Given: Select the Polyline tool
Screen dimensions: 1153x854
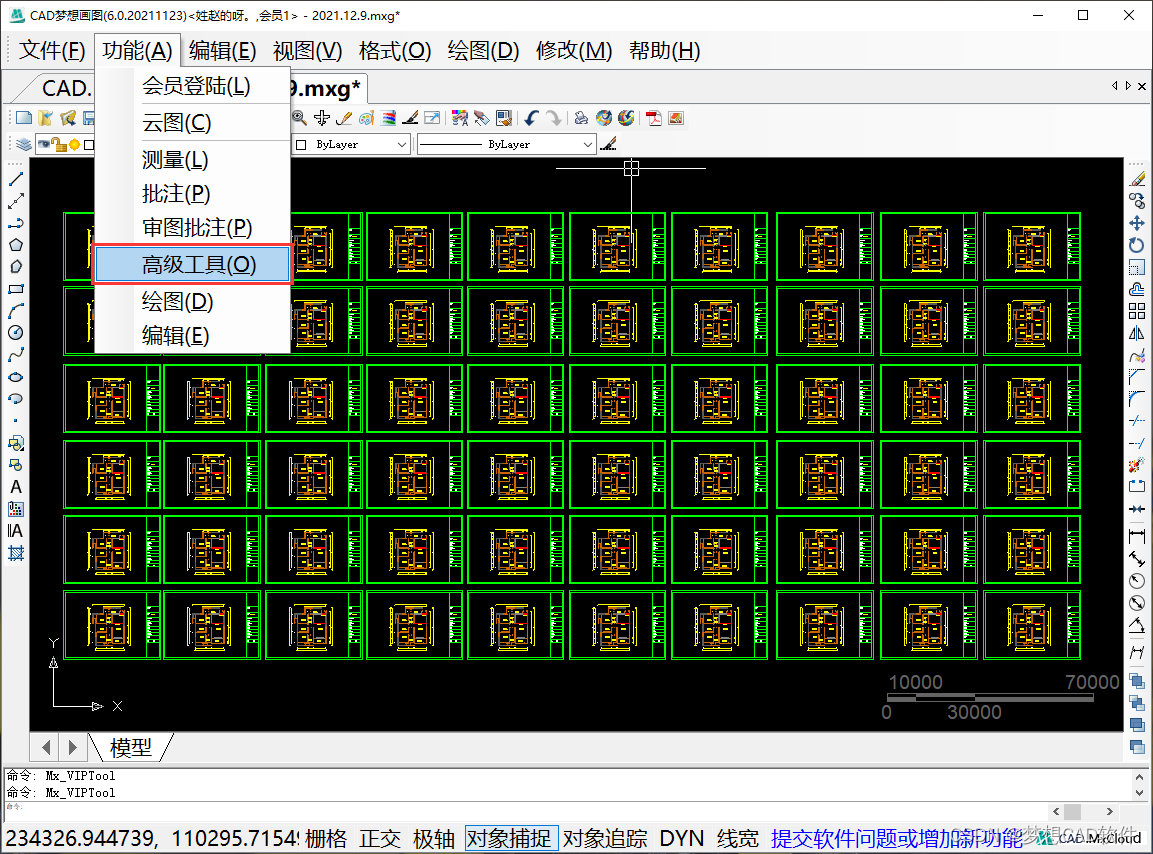Looking at the screenshot, I should click(15, 223).
